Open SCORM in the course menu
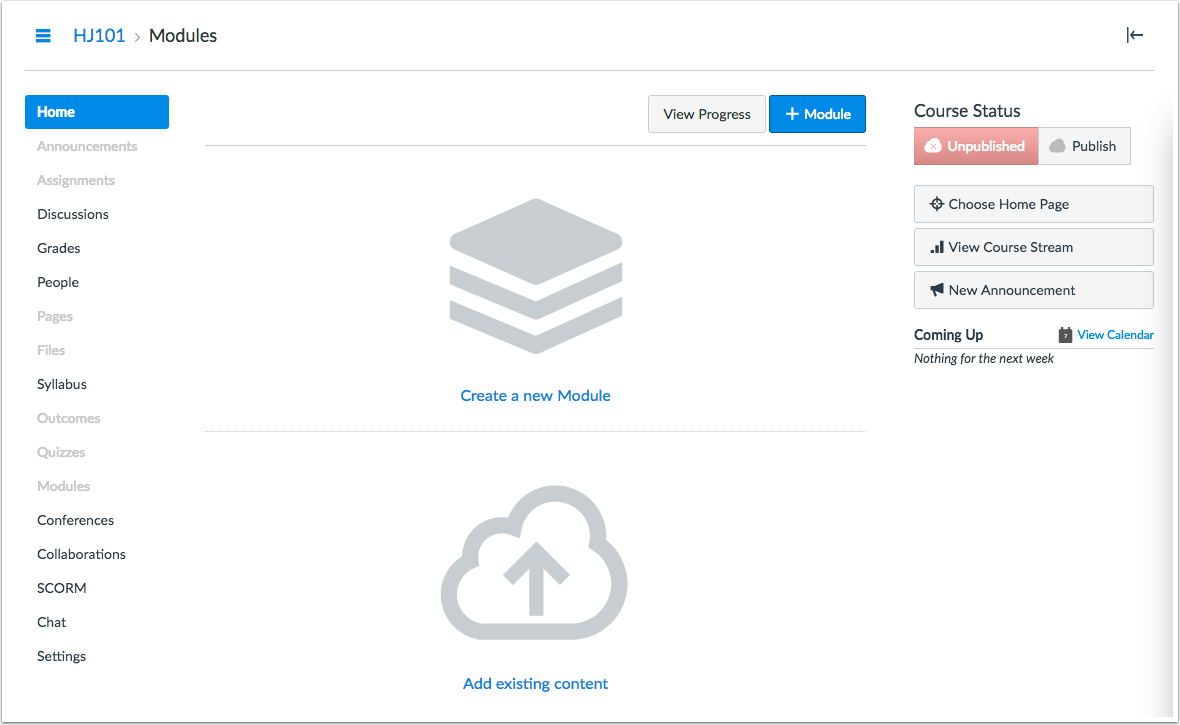1180x725 pixels. click(x=62, y=588)
